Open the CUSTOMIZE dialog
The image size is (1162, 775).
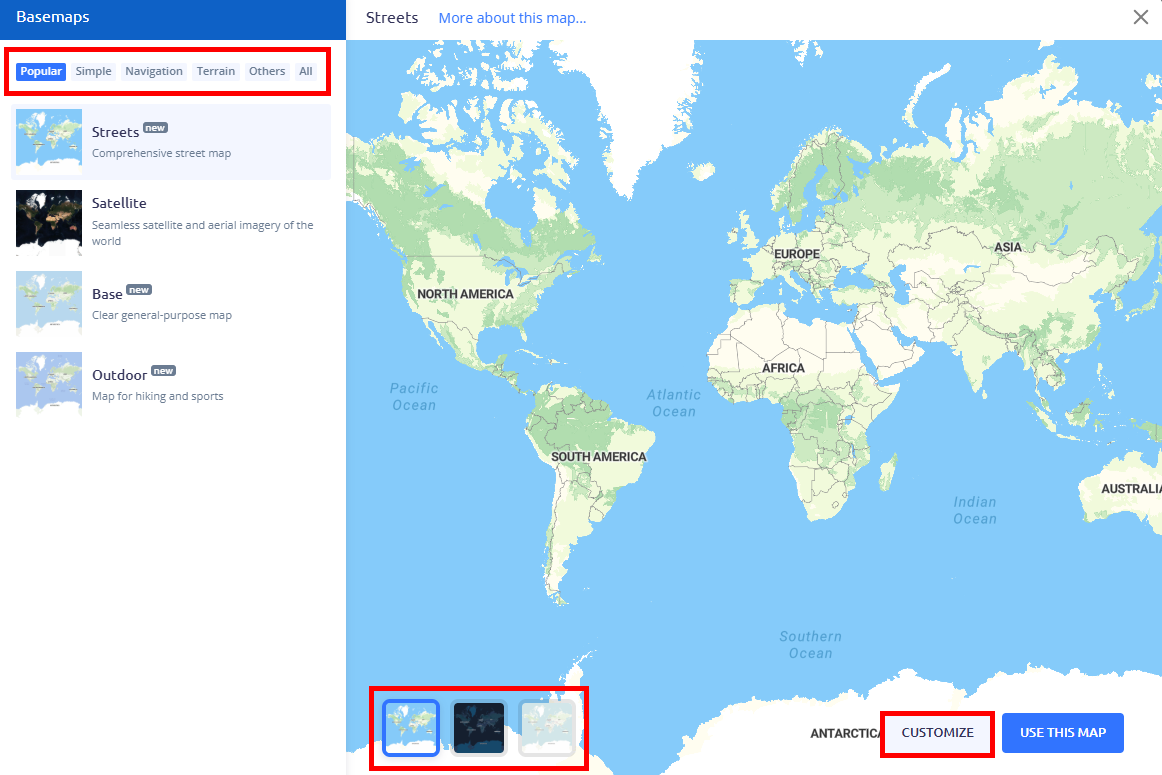click(937, 733)
